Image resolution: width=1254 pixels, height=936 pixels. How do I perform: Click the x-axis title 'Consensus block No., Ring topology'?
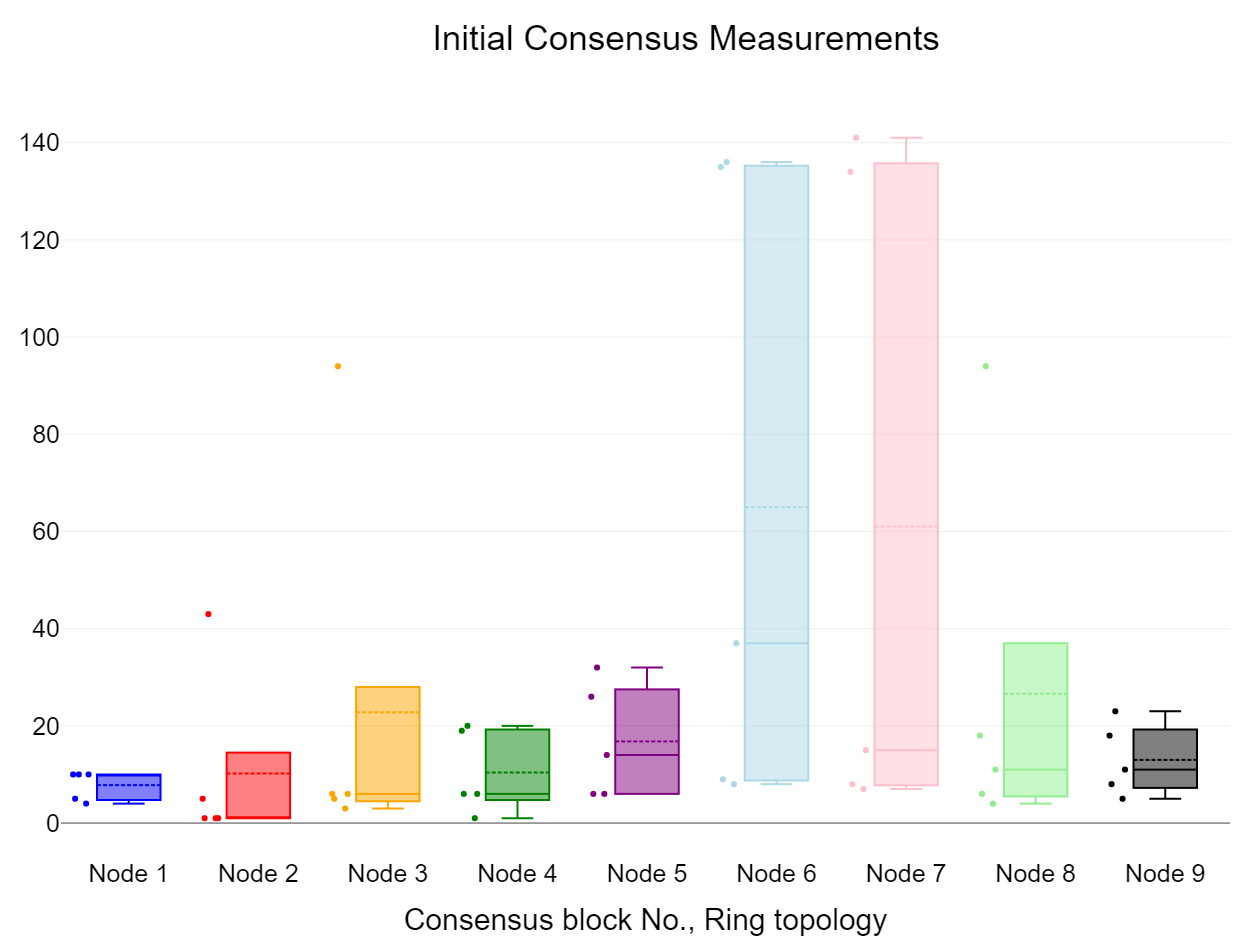pyautogui.click(x=645, y=919)
